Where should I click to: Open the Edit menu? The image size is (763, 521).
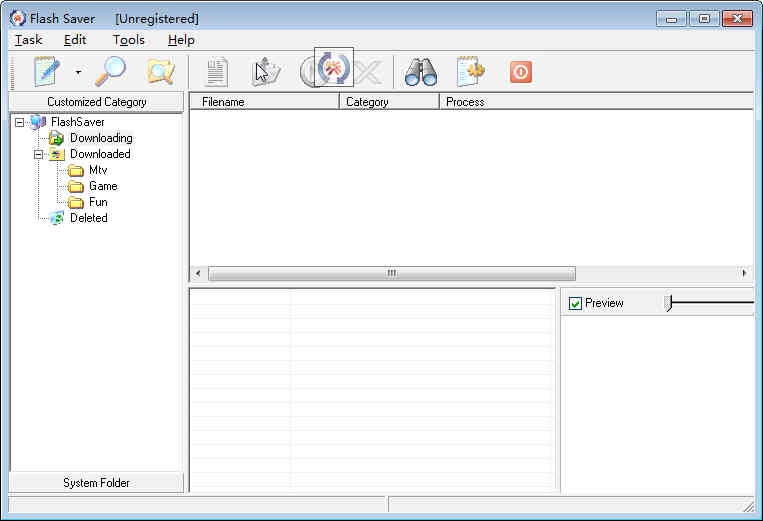pos(75,40)
